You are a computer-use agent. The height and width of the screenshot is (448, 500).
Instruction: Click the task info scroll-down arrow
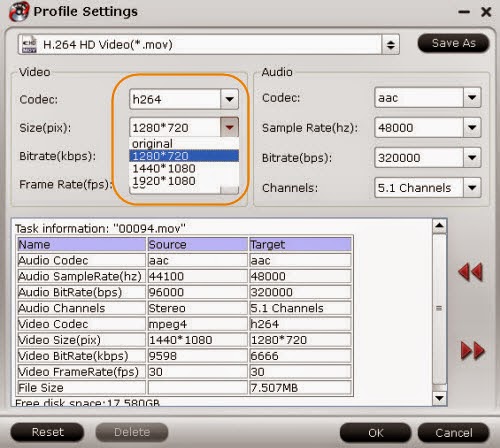coord(439,399)
